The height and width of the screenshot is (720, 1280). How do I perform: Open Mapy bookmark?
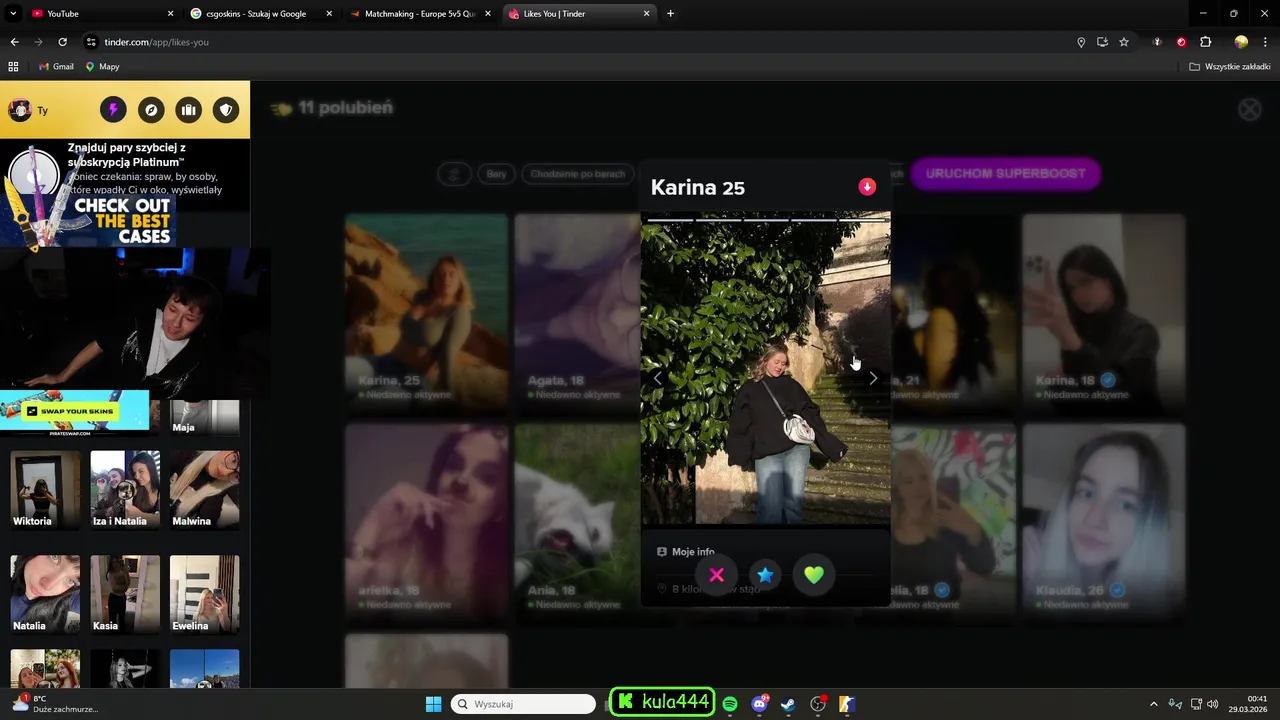[x=102, y=66]
